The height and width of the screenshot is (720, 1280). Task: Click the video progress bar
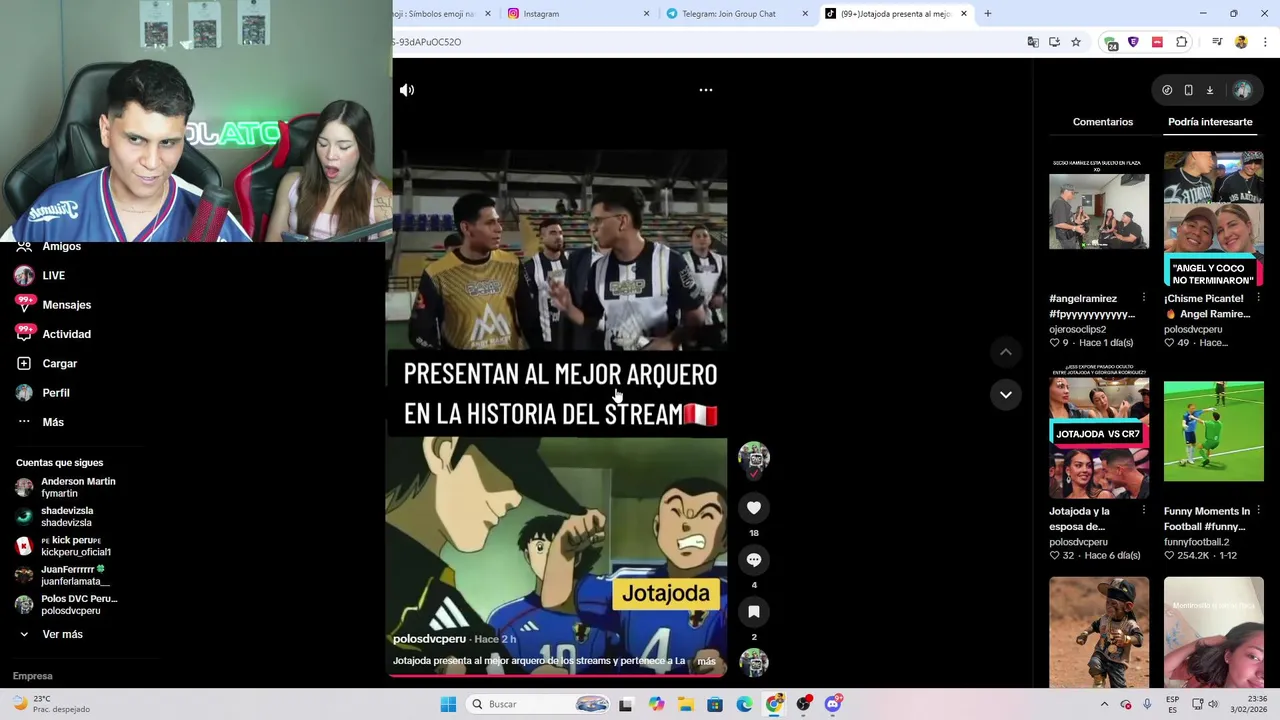point(556,676)
